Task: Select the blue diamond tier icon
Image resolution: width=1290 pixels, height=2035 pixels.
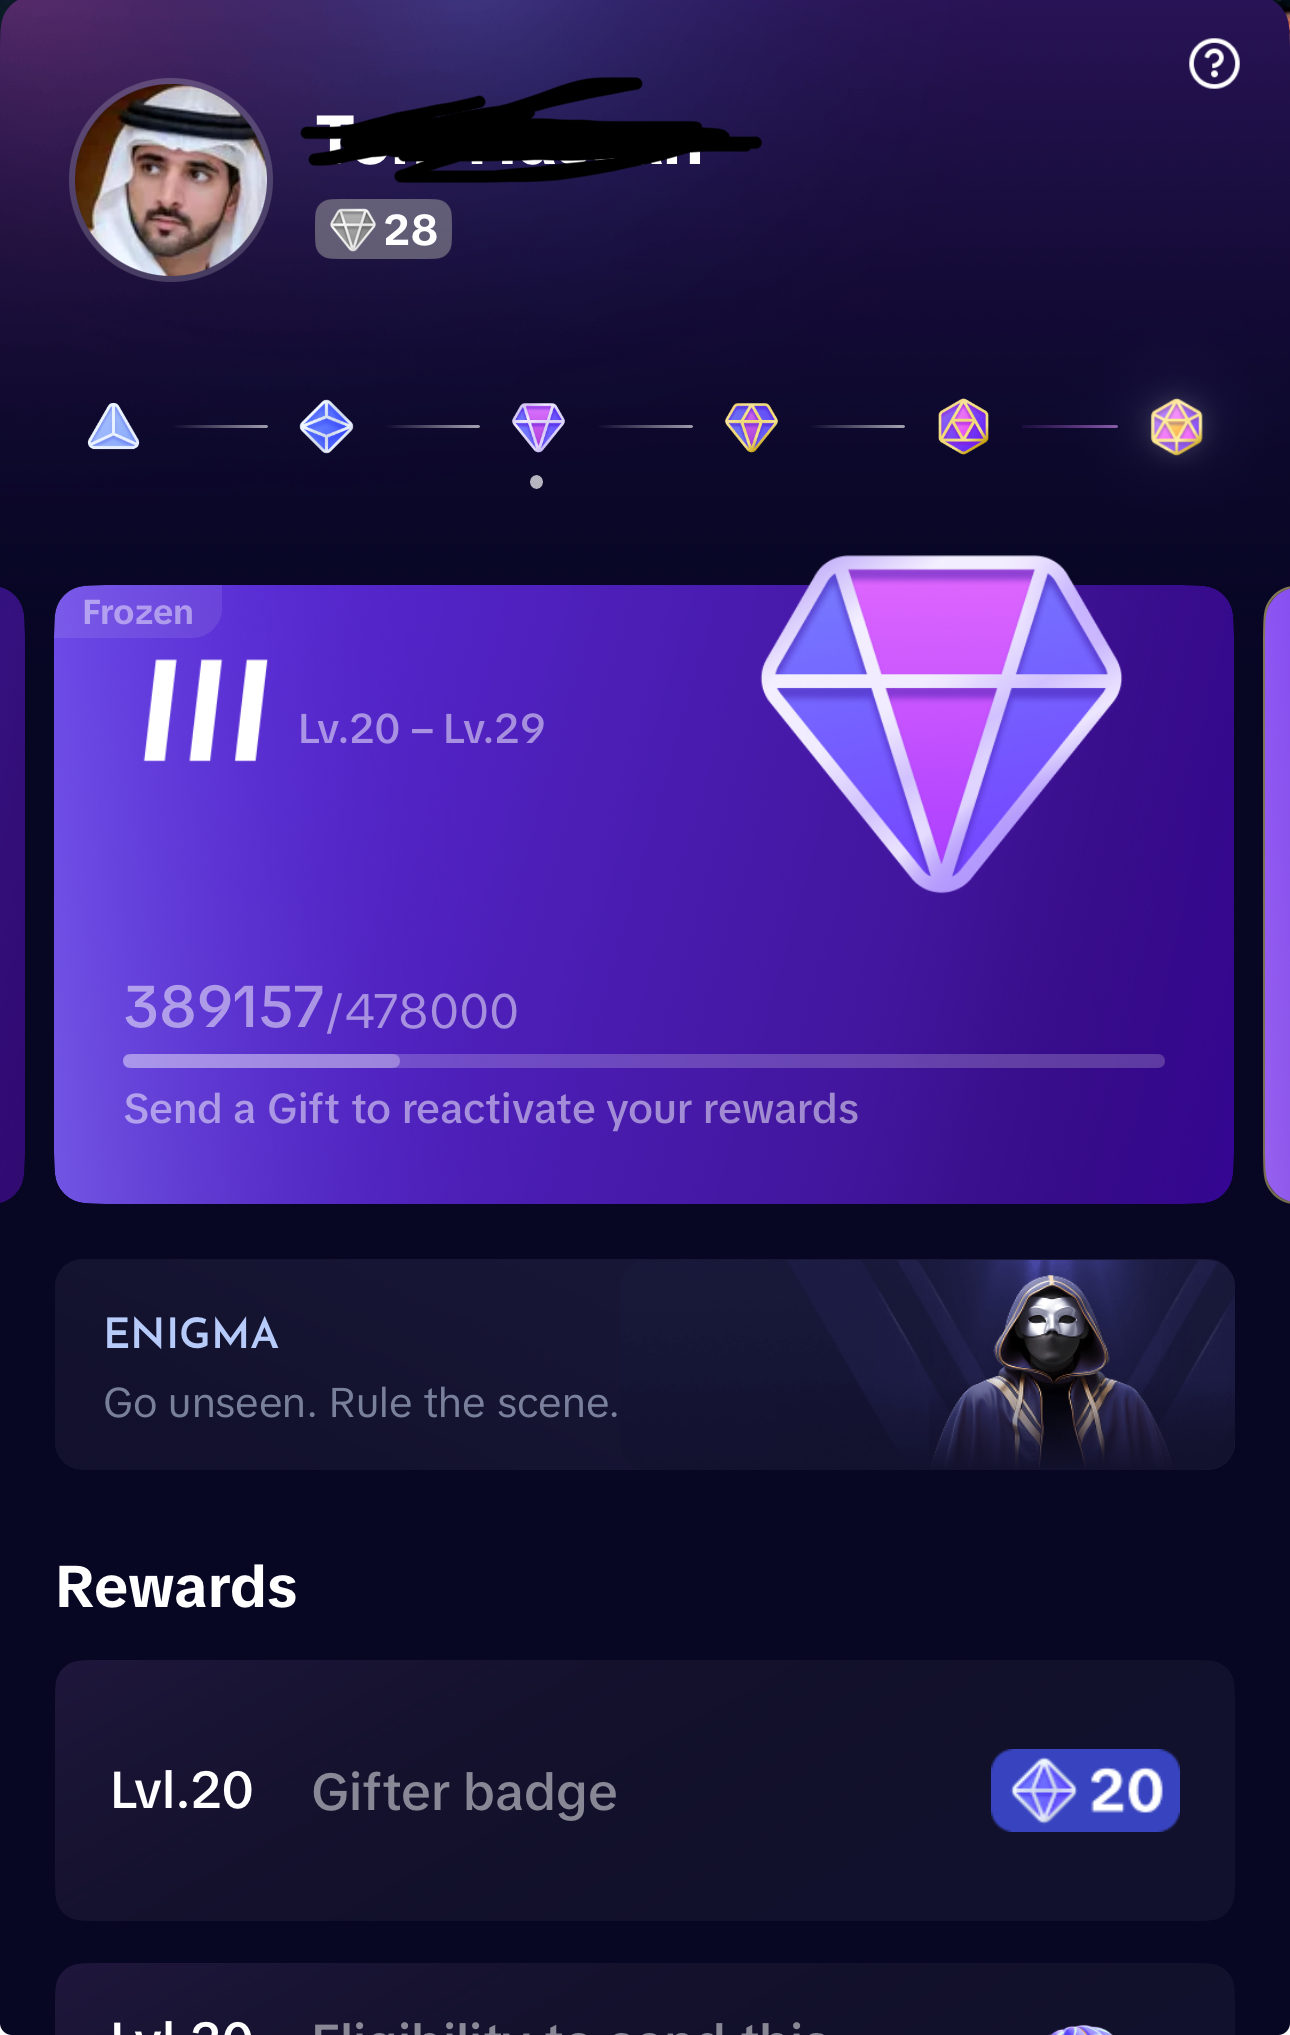Action: (x=326, y=427)
